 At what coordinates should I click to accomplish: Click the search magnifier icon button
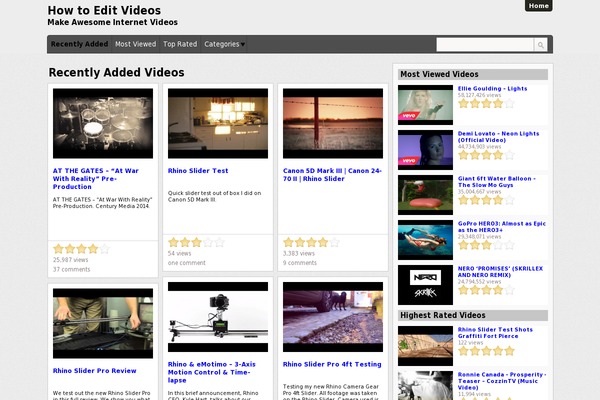pos(540,45)
